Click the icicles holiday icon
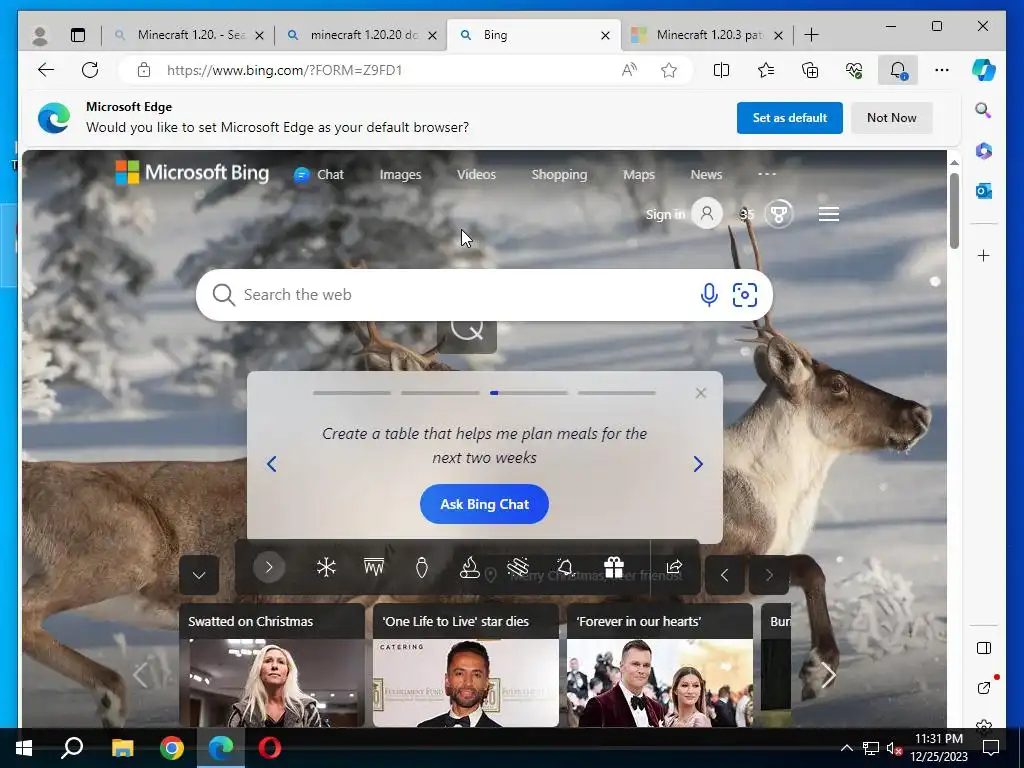Viewport: 1024px width, 768px height. 374,567
